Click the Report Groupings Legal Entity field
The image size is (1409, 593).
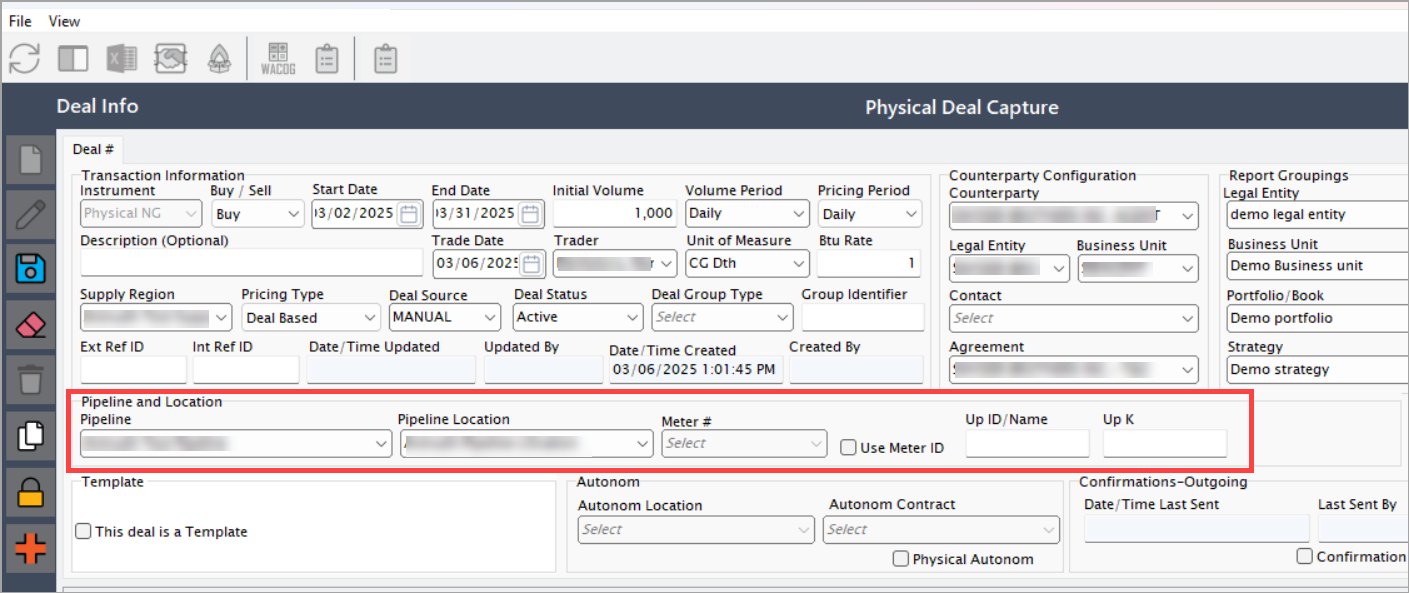point(1317,214)
